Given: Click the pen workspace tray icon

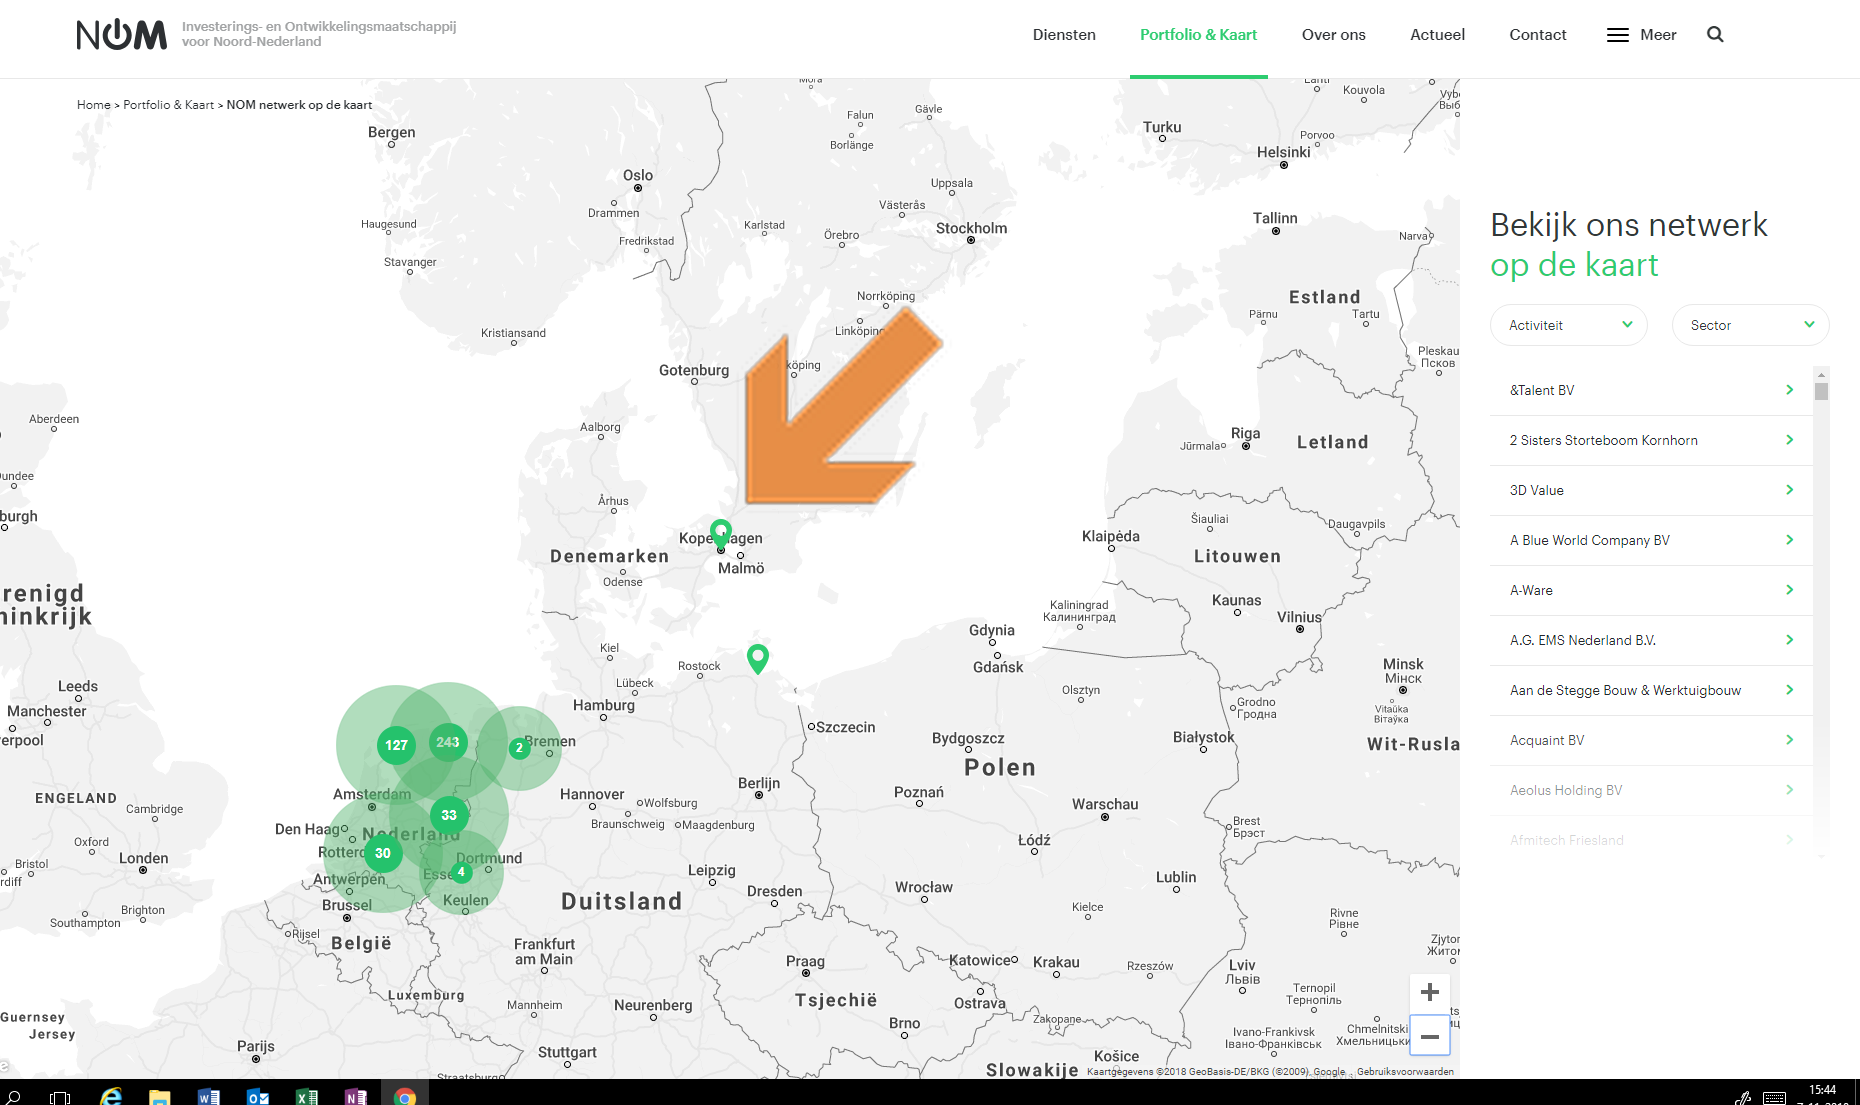Looking at the screenshot, I should point(1743,1098).
